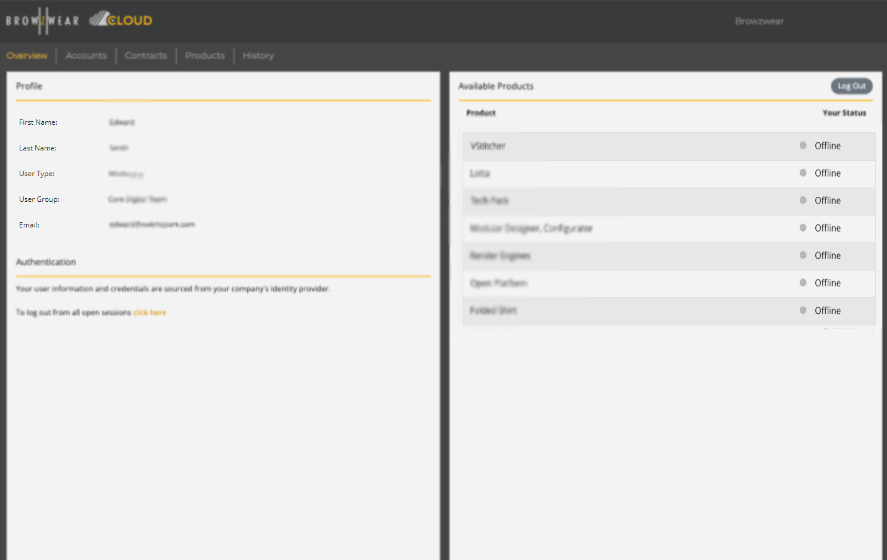Select the Open Platform product row

(669, 283)
